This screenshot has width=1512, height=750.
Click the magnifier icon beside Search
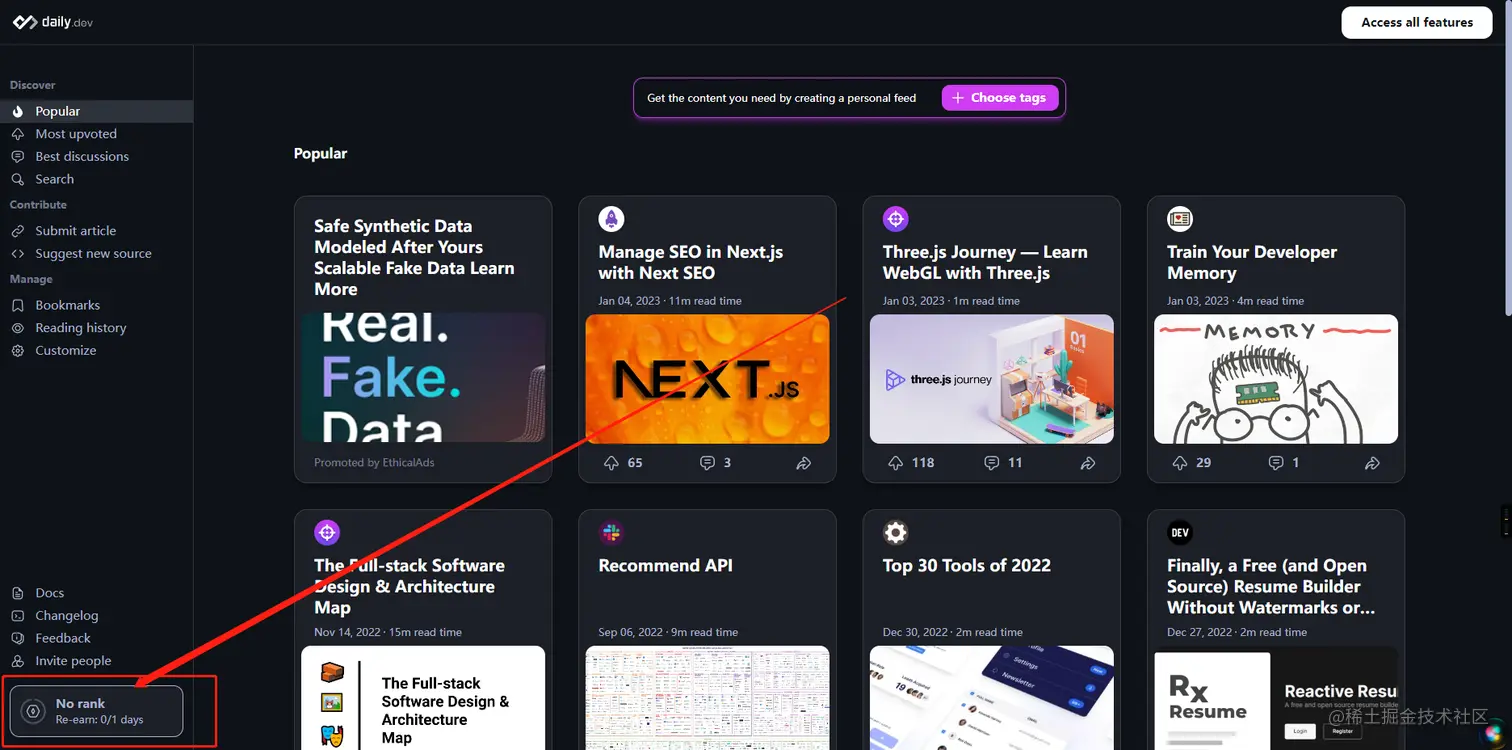coord(17,179)
